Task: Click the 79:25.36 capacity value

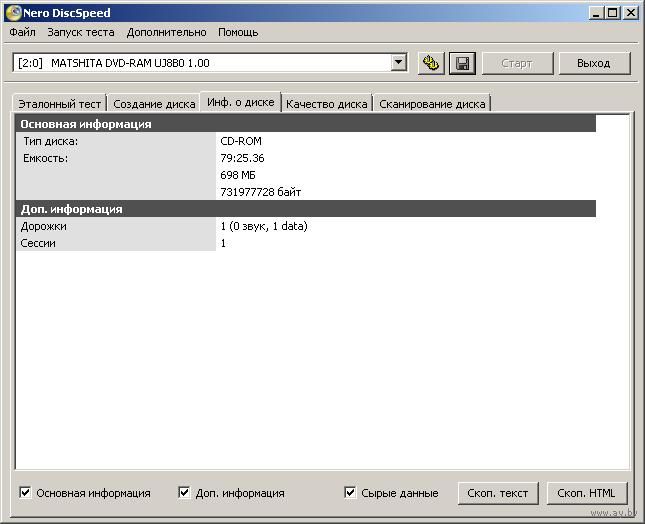Action: click(x=242, y=158)
